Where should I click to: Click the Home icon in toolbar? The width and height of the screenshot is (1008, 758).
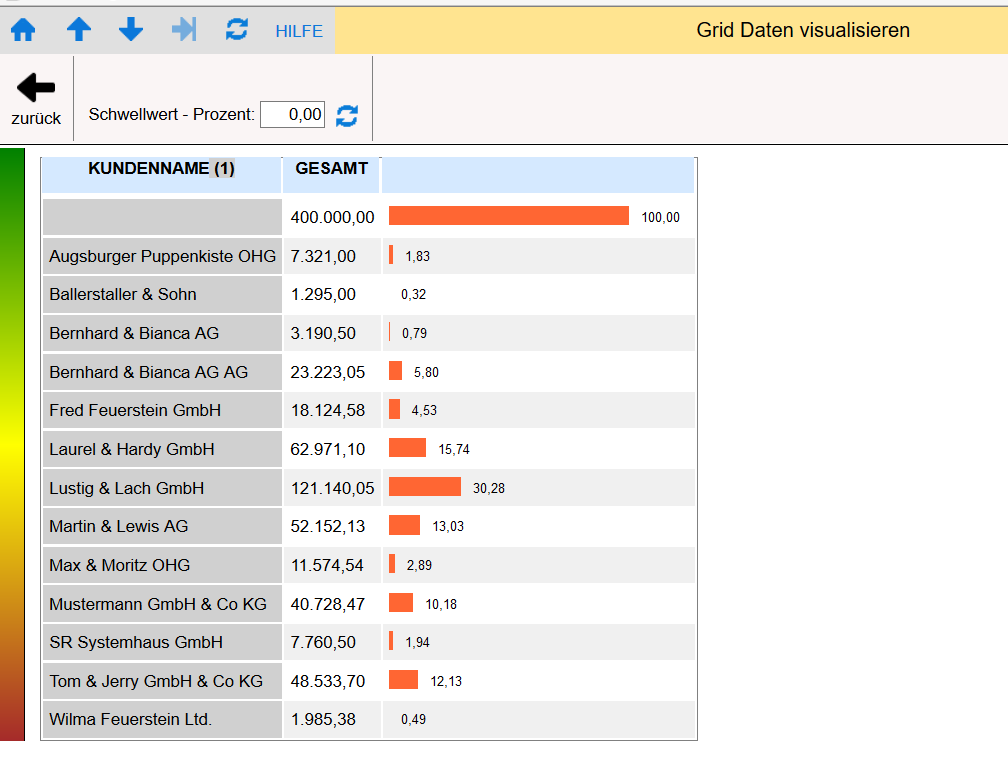[23, 30]
